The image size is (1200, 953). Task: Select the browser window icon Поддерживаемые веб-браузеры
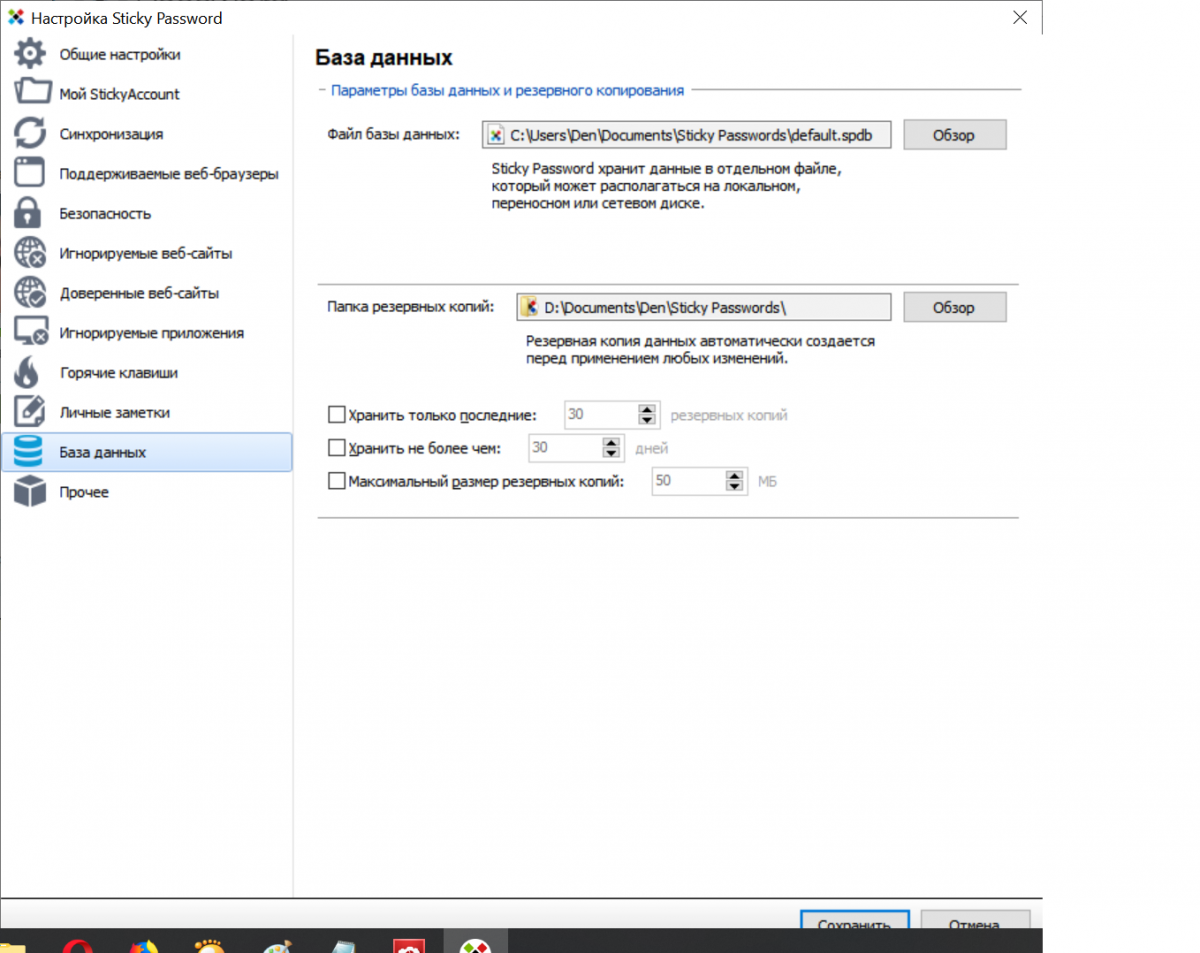(30, 173)
